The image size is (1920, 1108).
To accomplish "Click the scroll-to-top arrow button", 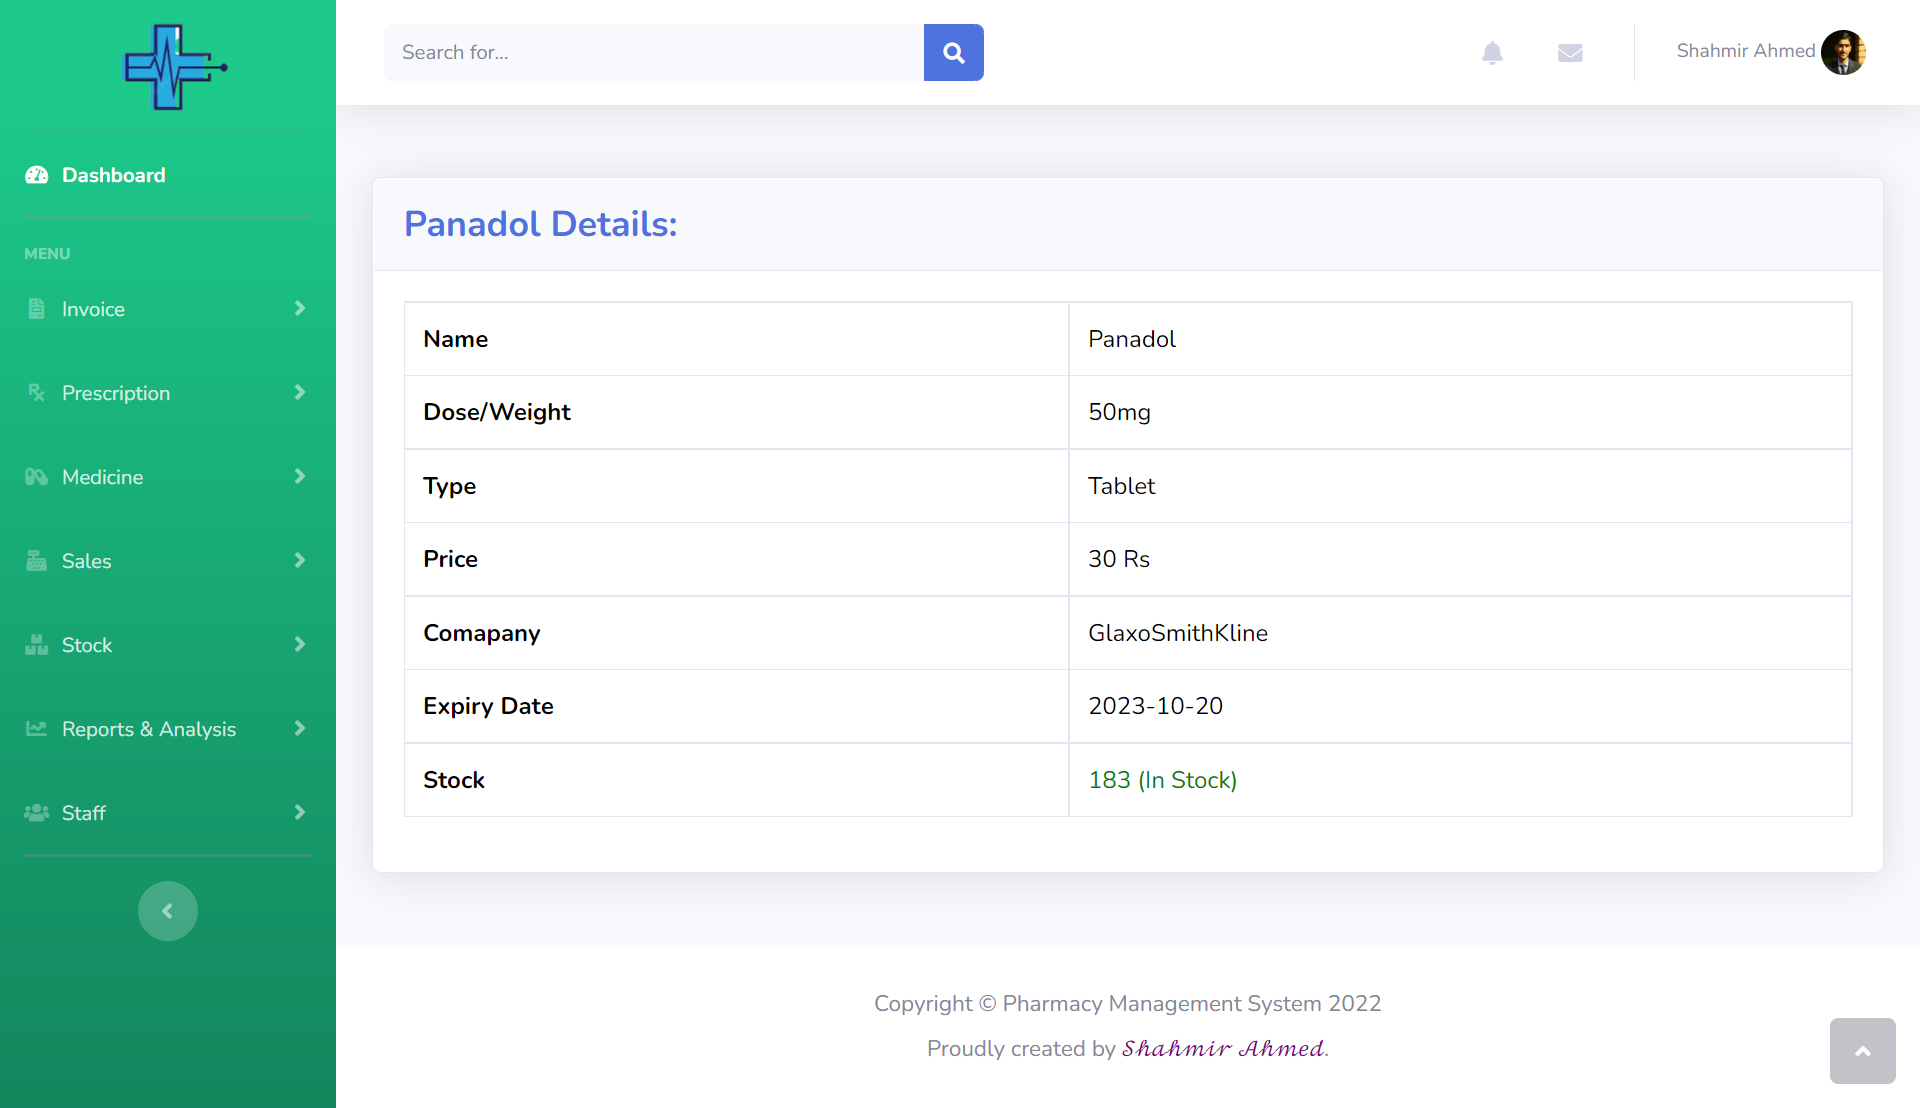I will pos(1862,1051).
